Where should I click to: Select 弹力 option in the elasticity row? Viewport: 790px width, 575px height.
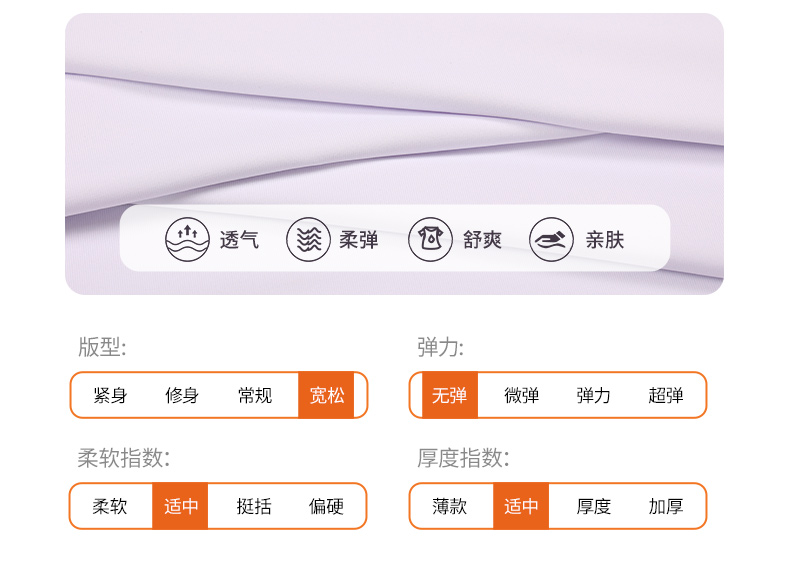click(594, 395)
